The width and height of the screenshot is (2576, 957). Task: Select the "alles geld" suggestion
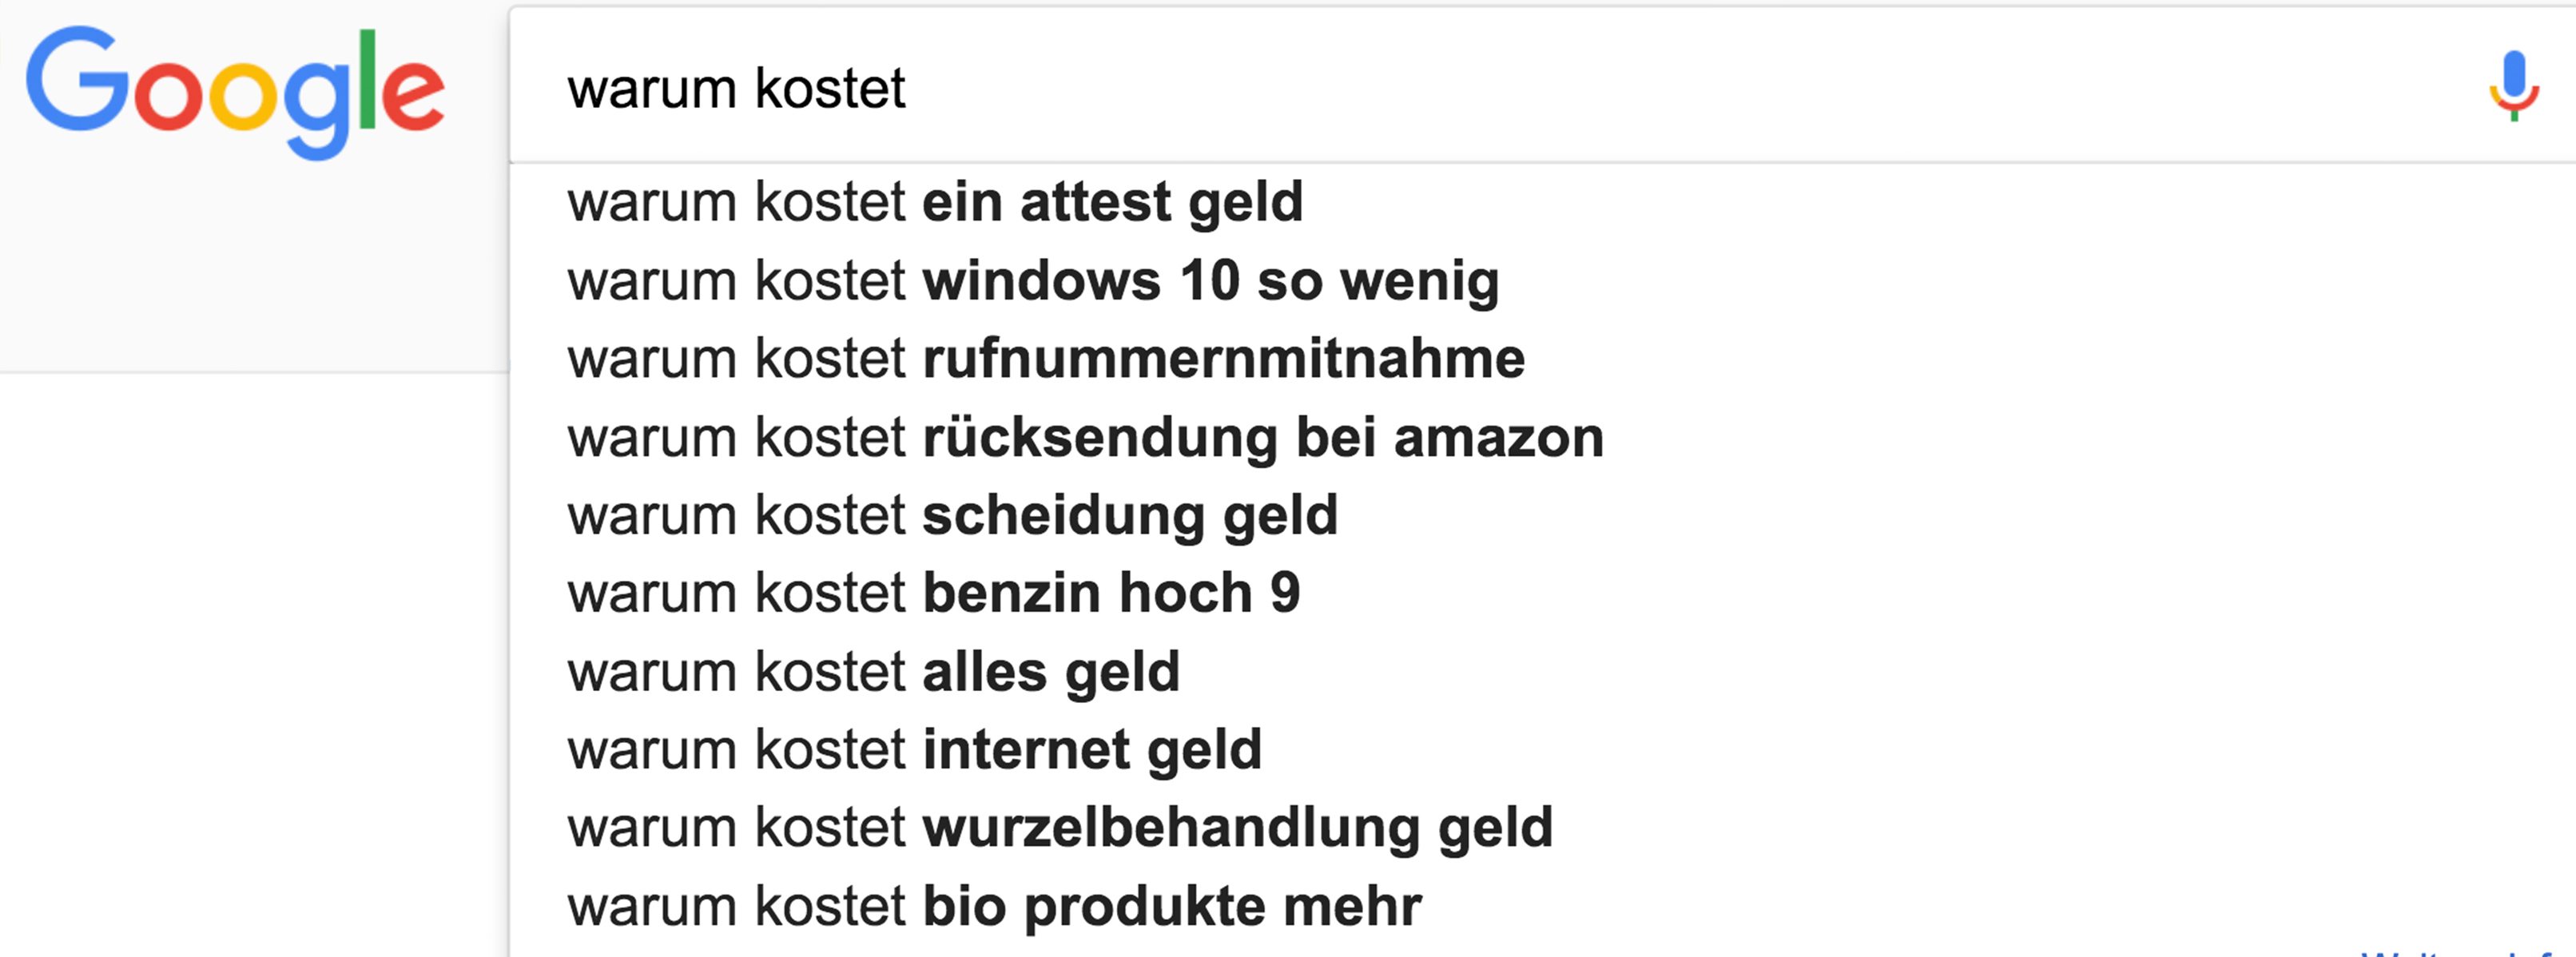coord(873,672)
